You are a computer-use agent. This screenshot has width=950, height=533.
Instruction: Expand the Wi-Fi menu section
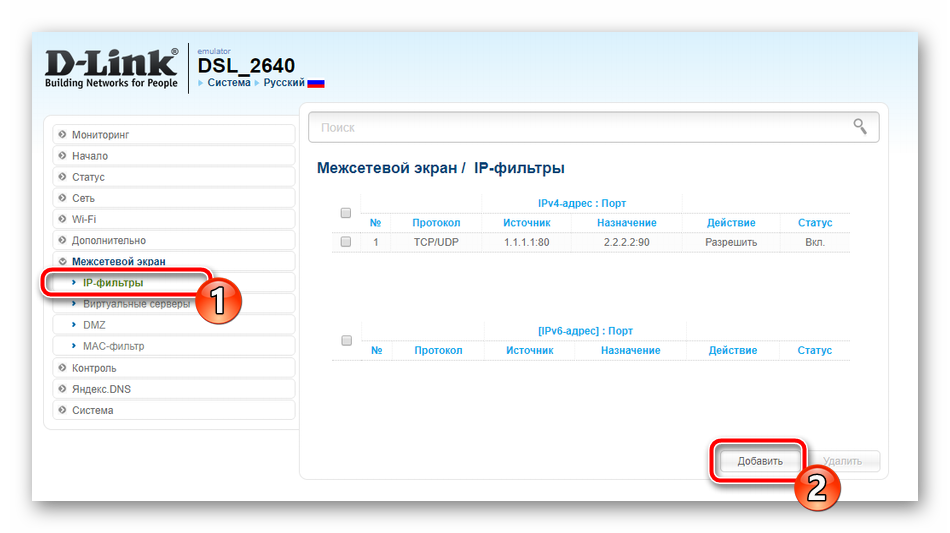pyautogui.click(x=174, y=219)
